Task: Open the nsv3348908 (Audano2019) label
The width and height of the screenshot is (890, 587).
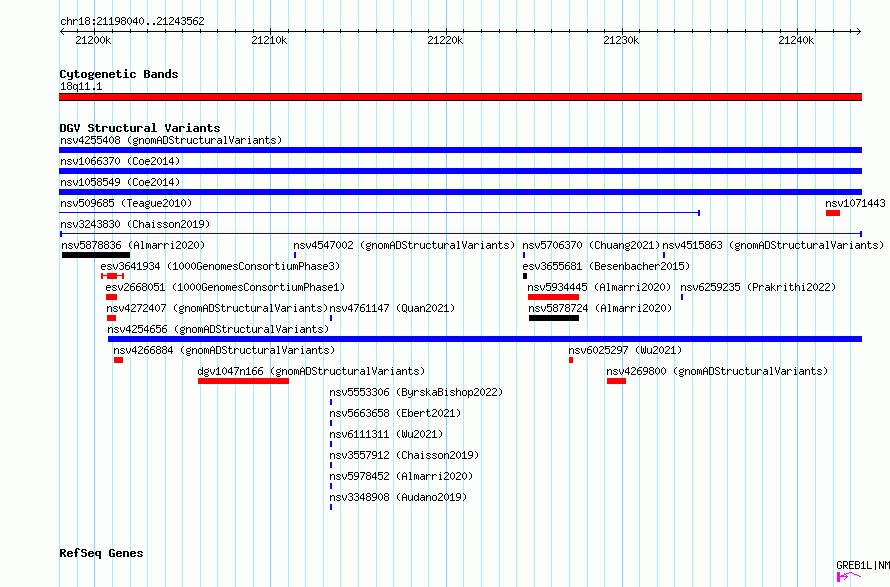Action: tap(398, 497)
